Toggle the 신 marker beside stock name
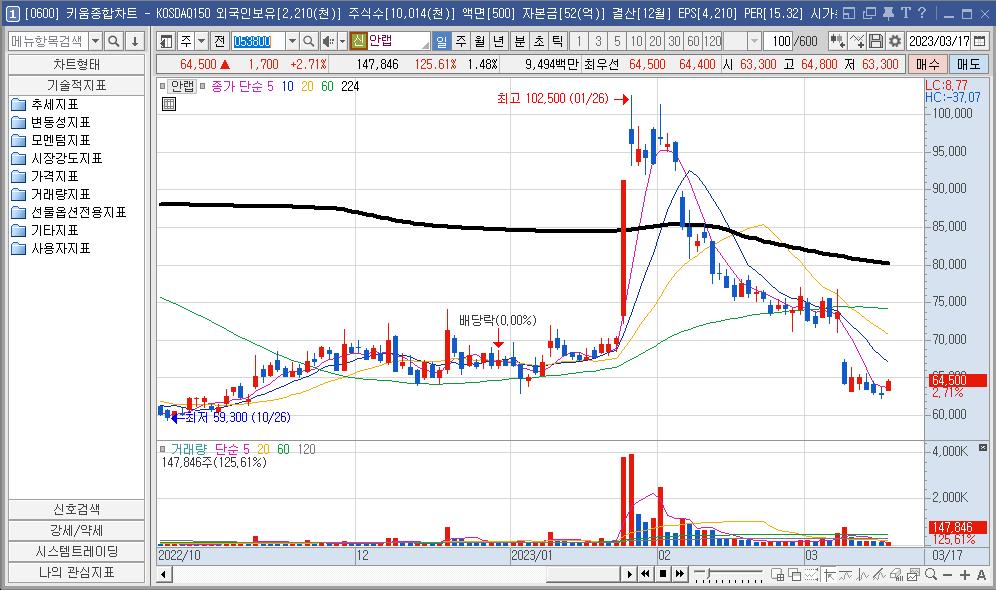This screenshot has height=590, width=996. [358, 41]
